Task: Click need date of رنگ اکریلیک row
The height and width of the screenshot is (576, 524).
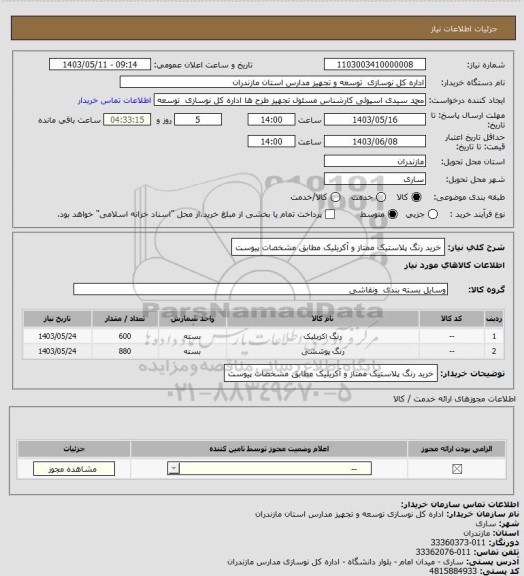Action: (x=57, y=336)
